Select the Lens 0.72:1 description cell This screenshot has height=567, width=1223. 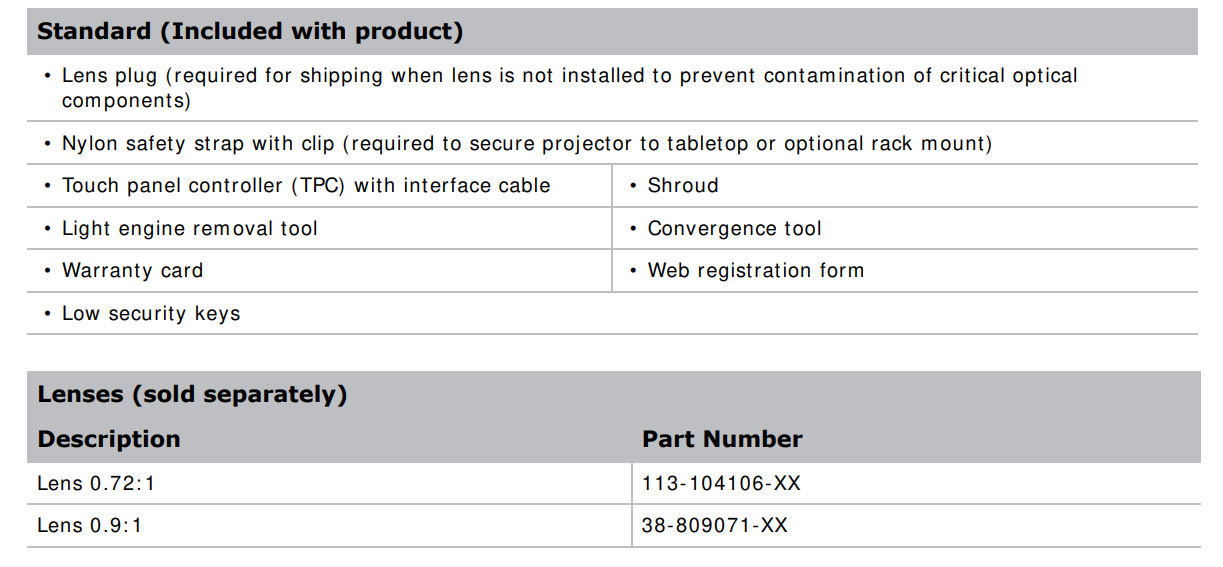click(x=96, y=484)
